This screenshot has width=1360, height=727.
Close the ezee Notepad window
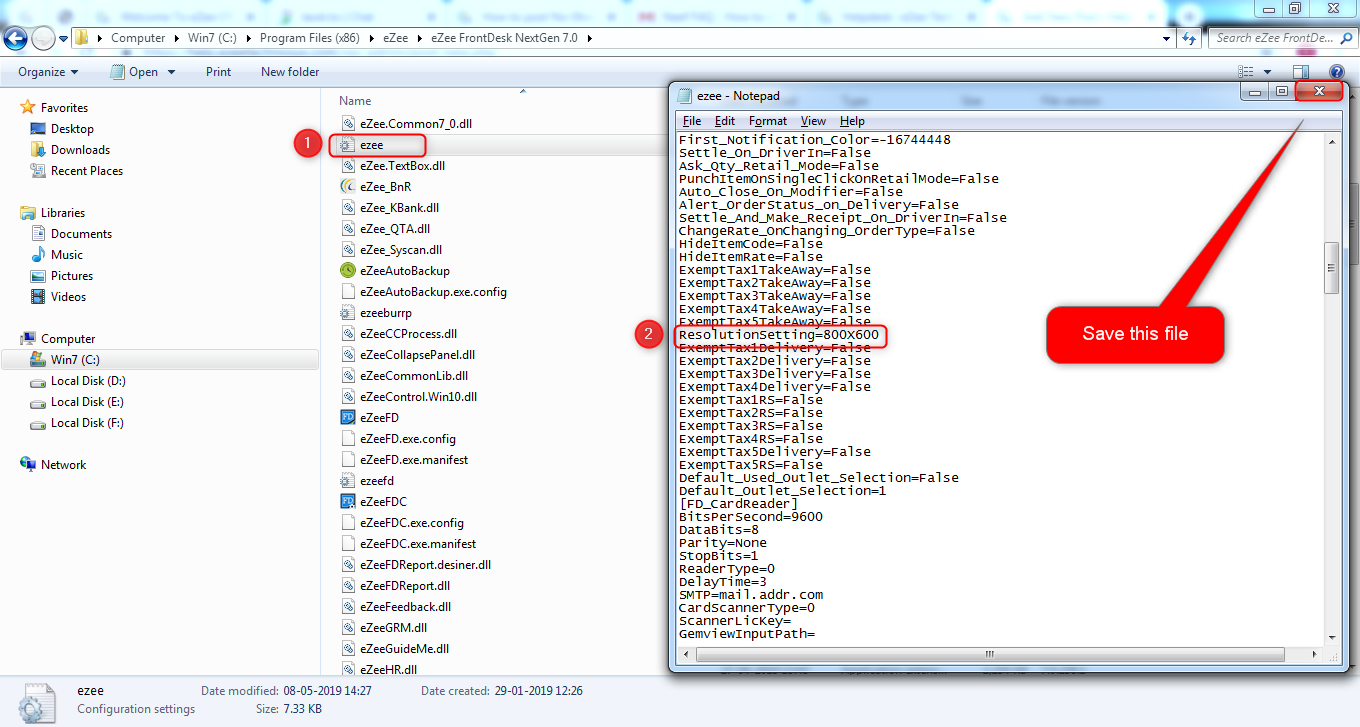(1319, 92)
